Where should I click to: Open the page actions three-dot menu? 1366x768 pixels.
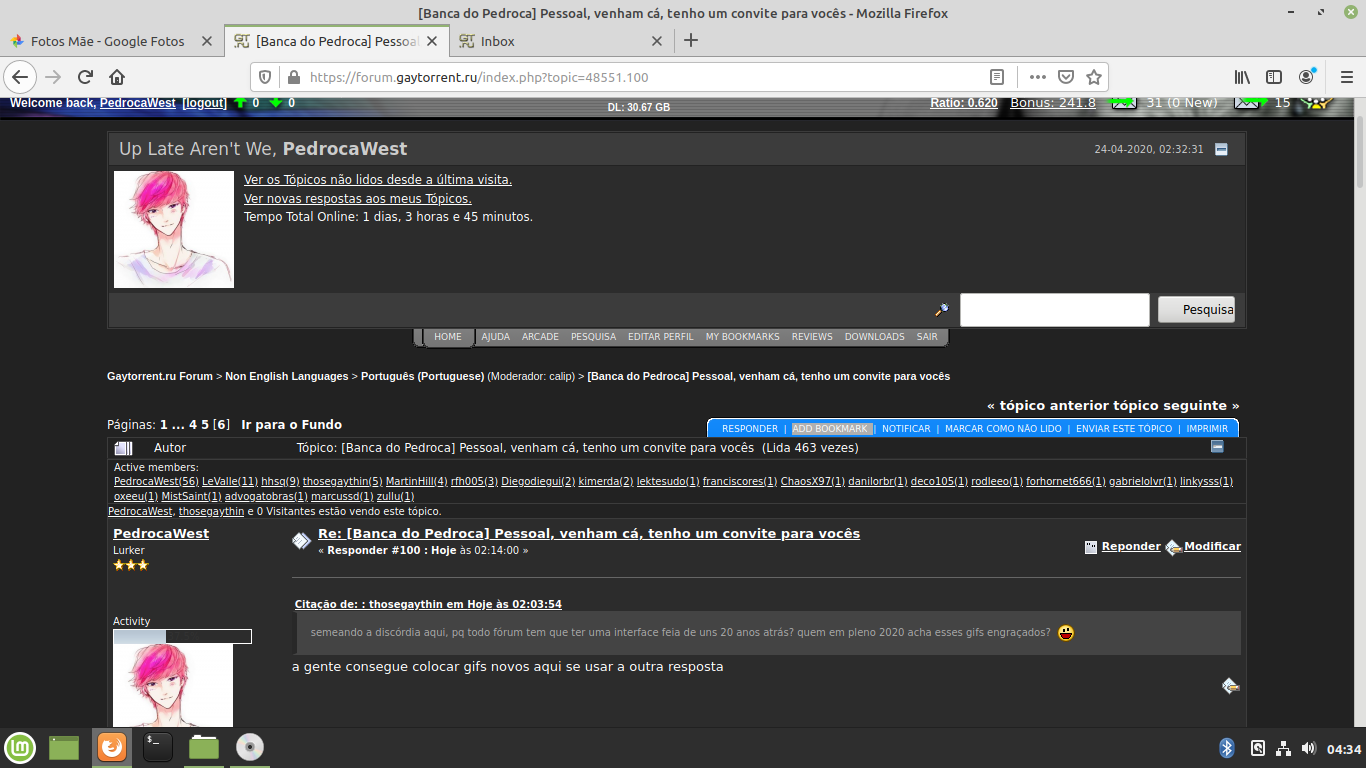[x=1037, y=76]
